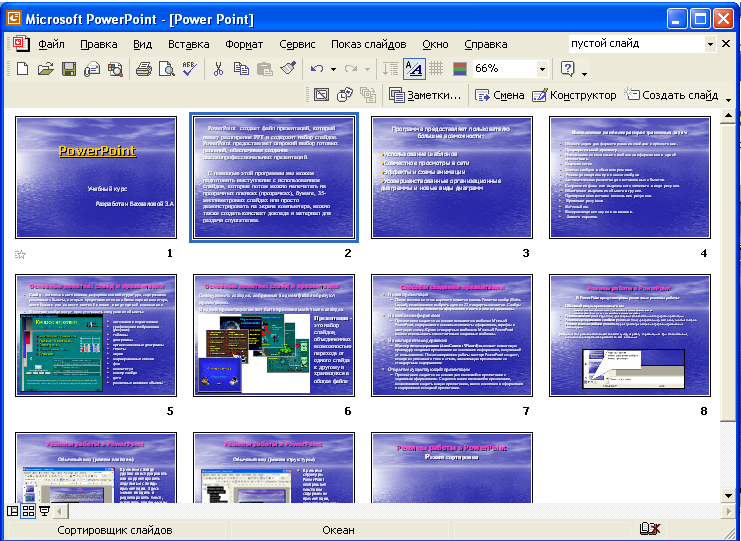Image resolution: width=741 pixels, height=541 pixels.
Task: Save the presentation with the floppy disk icon
Action: click(x=69, y=69)
